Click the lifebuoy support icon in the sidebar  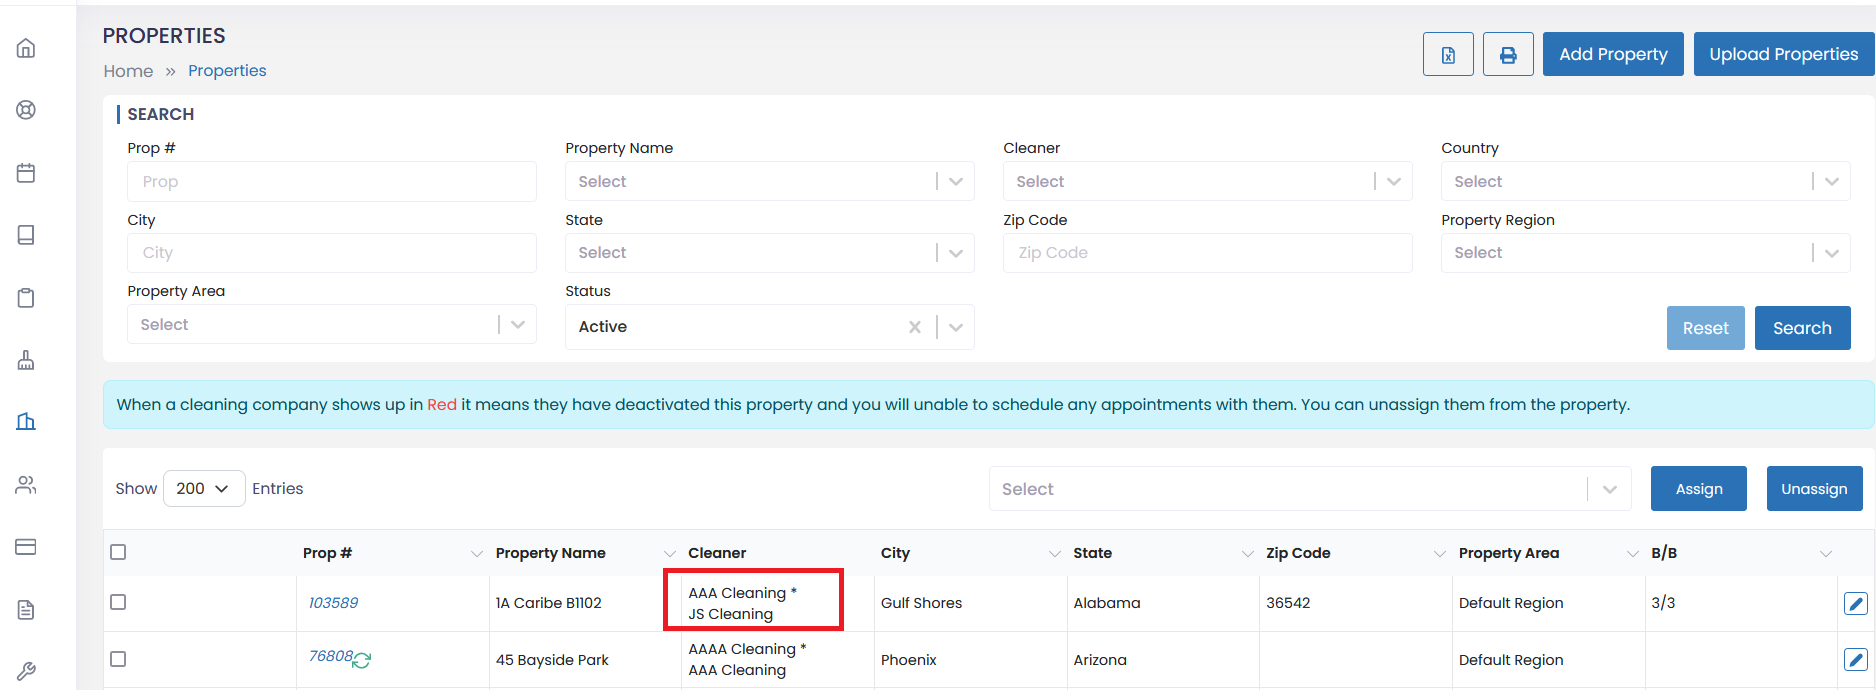tap(26, 110)
